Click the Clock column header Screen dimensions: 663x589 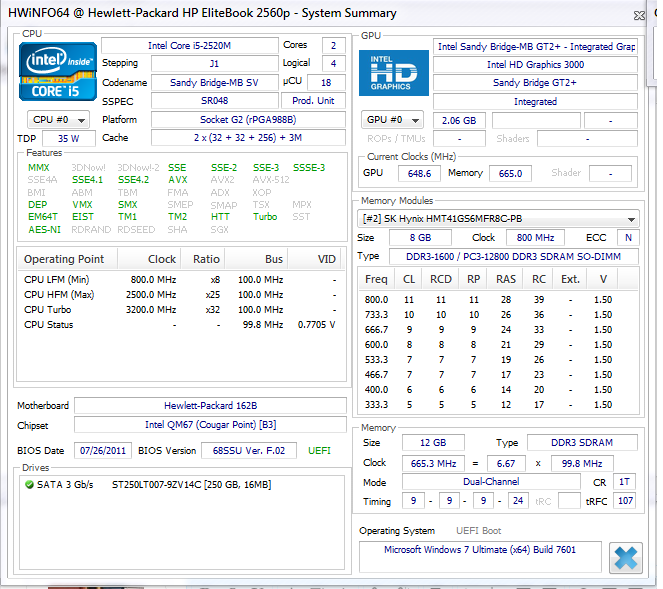click(x=161, y=259)
